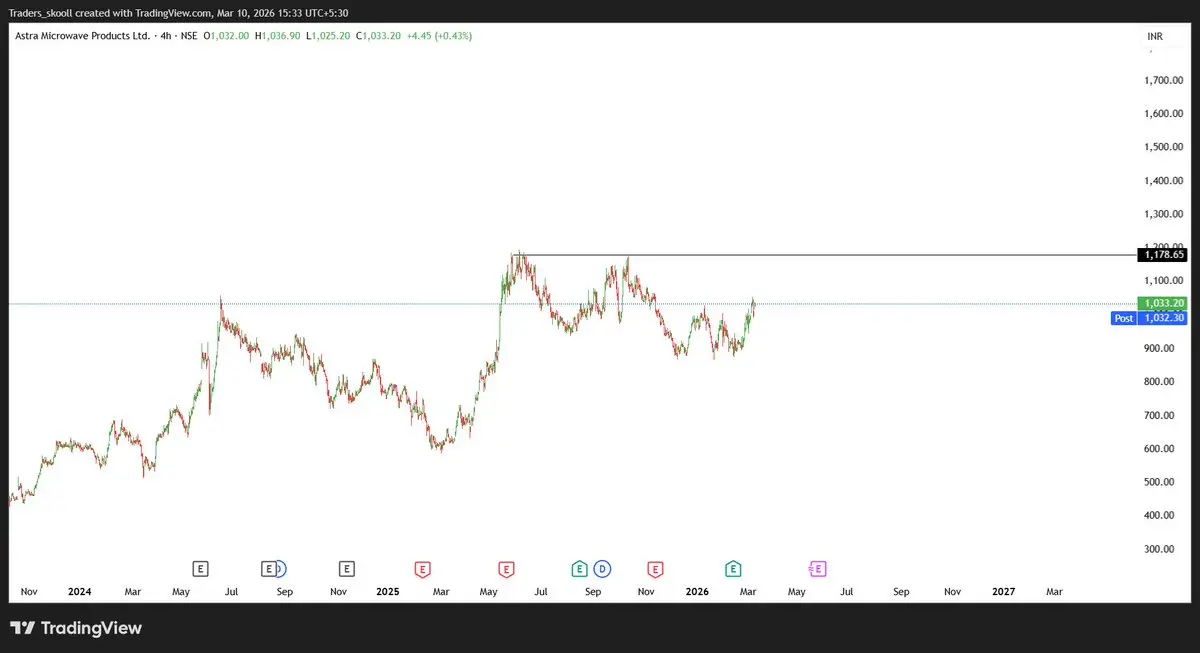Click the 2024 label on the time axis
1200x653 pixels.
tap(80, 592)
